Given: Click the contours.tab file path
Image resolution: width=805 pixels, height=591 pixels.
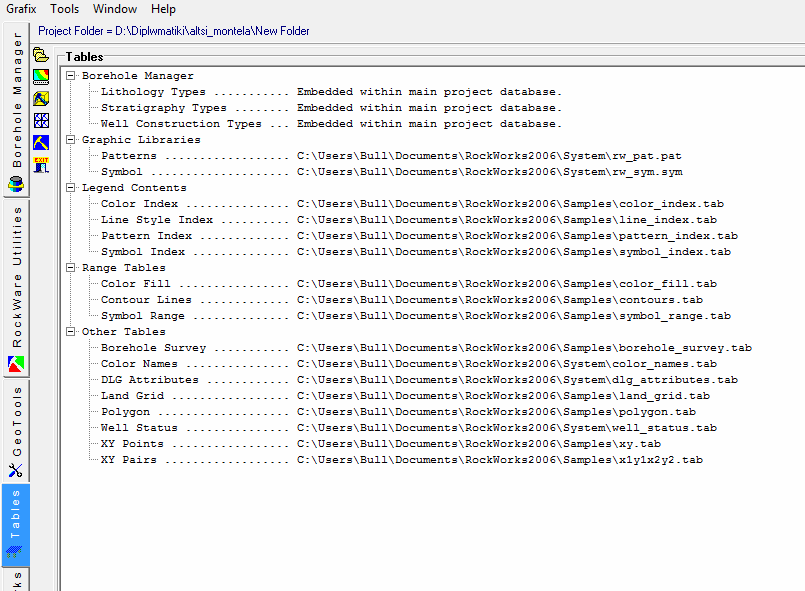Looking at the screenshot, I should click(x=500, y=299).
